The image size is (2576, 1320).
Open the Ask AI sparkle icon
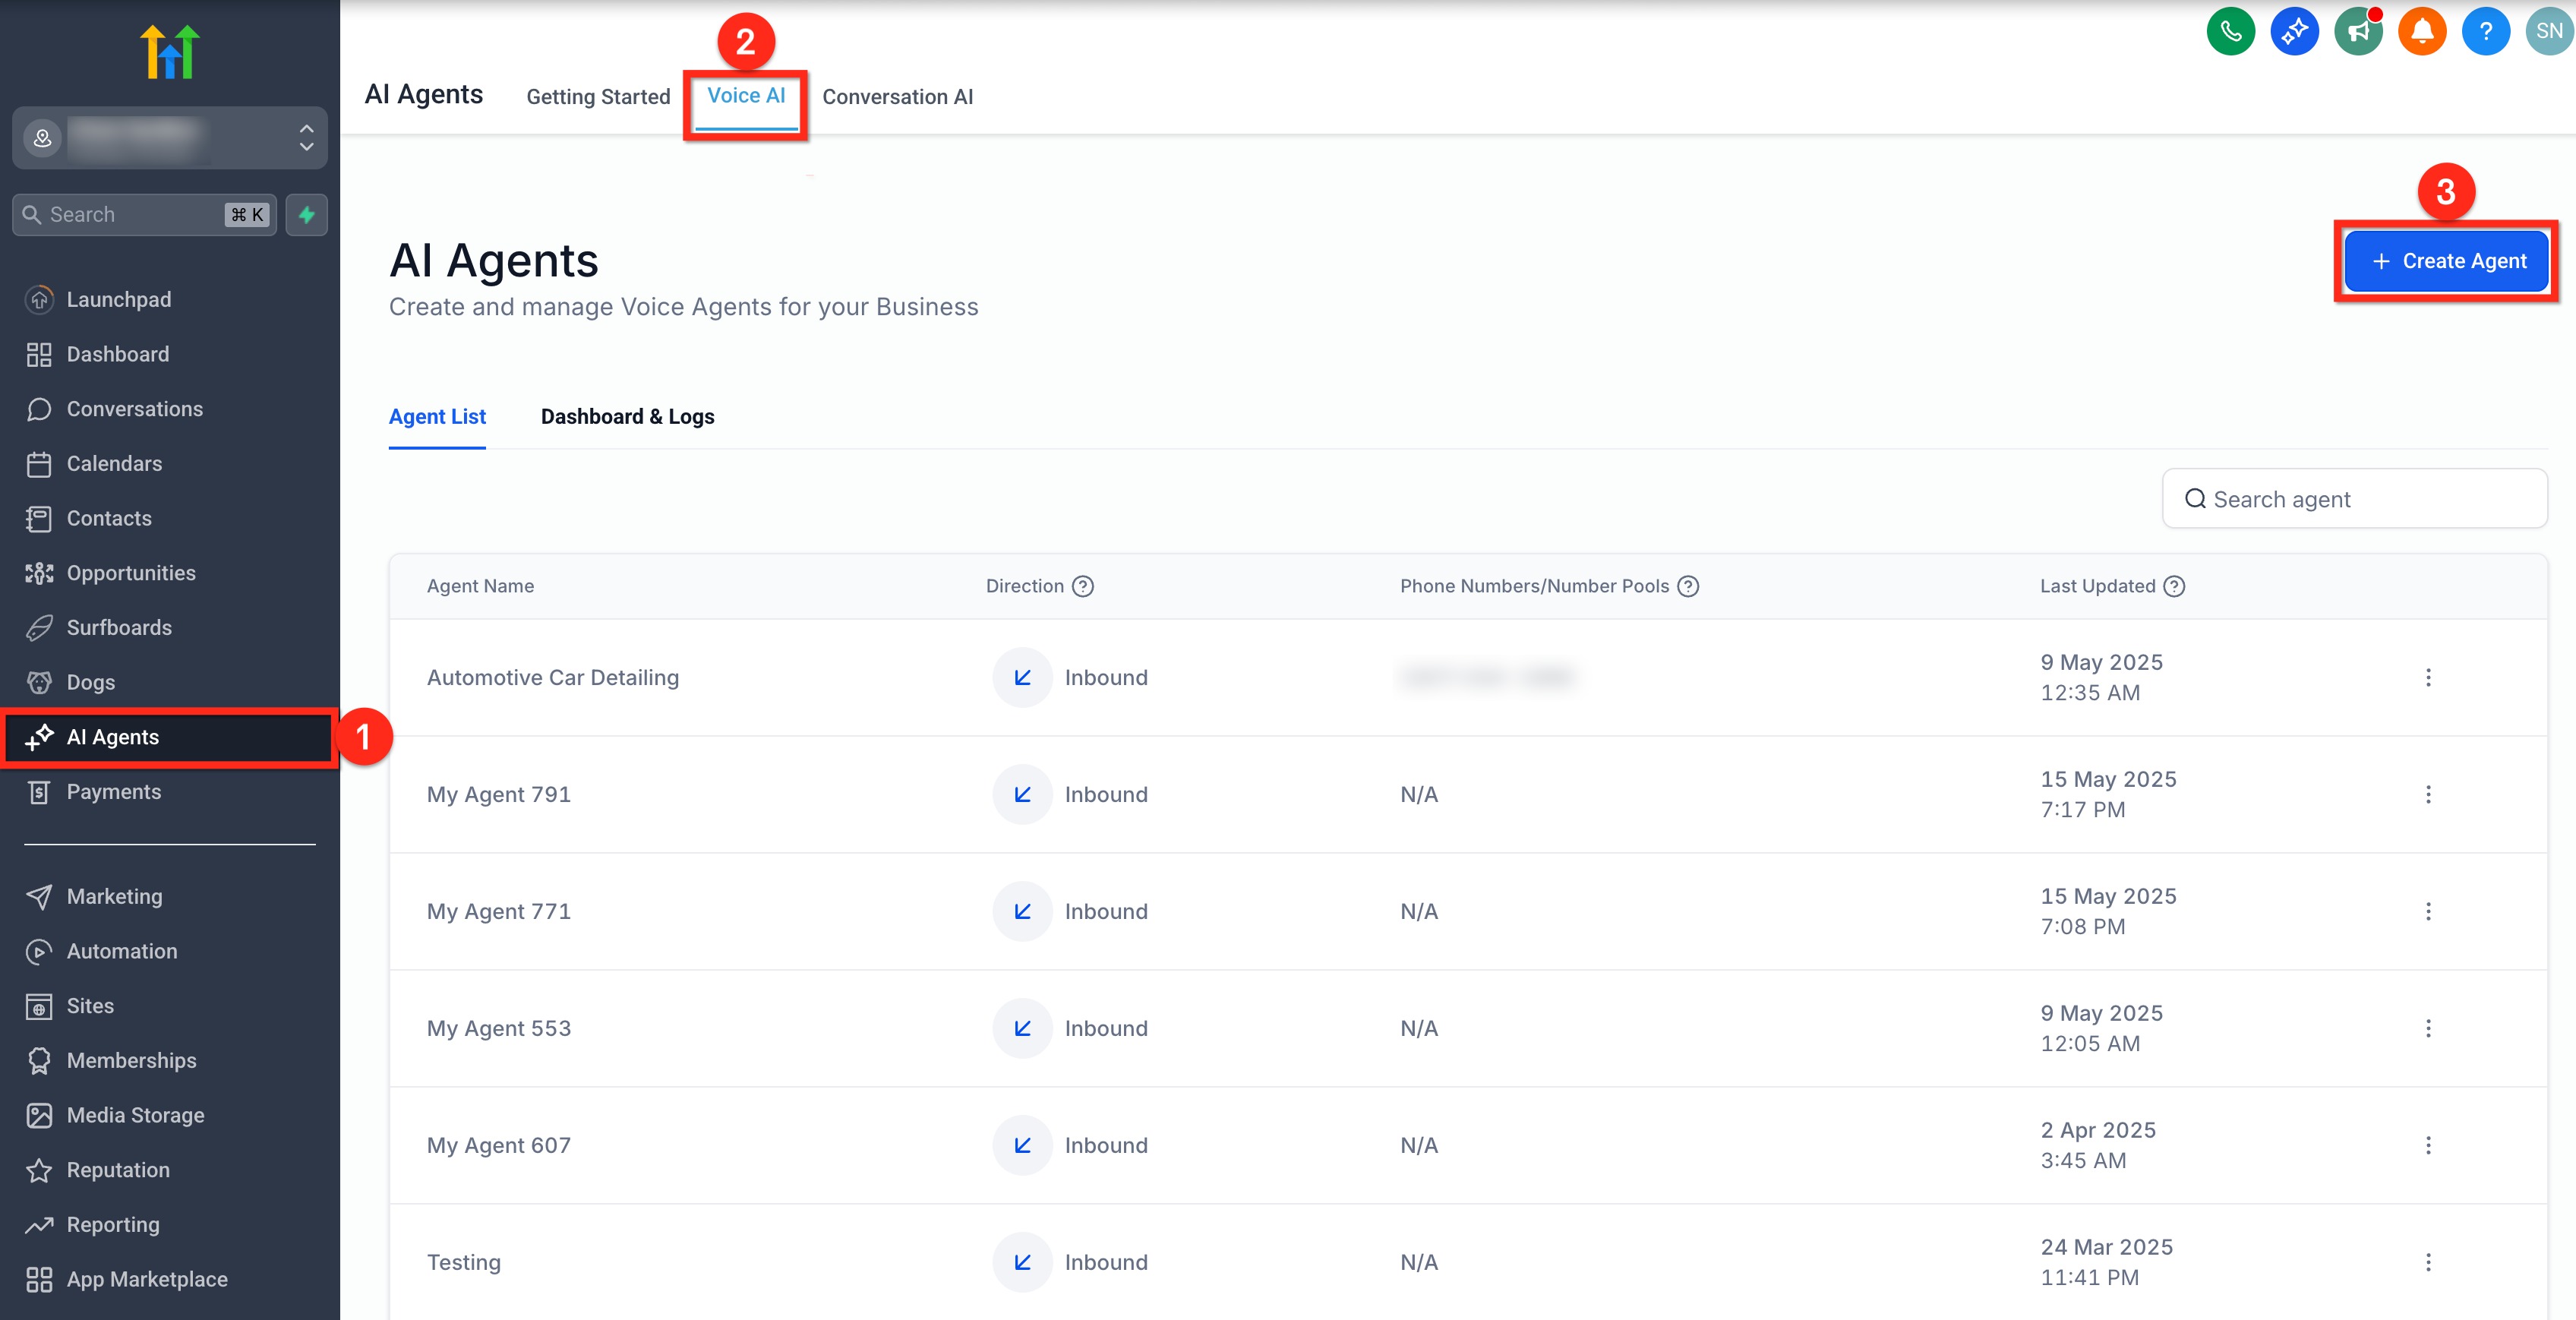(2294, 31)
